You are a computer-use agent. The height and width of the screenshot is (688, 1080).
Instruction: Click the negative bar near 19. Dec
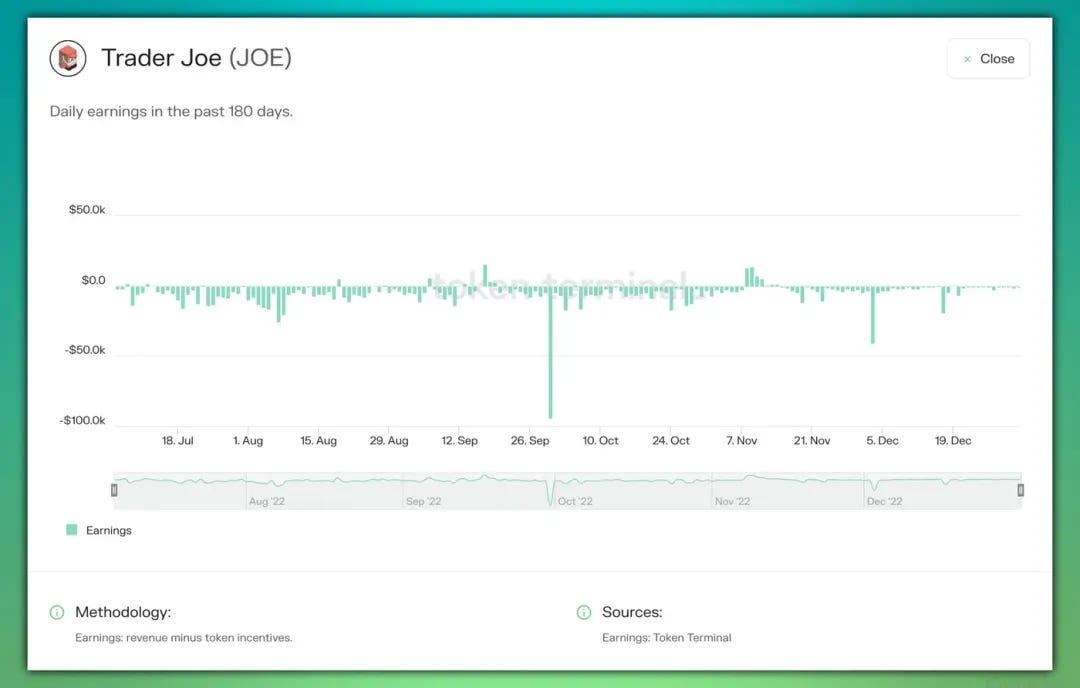pos(944,300)
